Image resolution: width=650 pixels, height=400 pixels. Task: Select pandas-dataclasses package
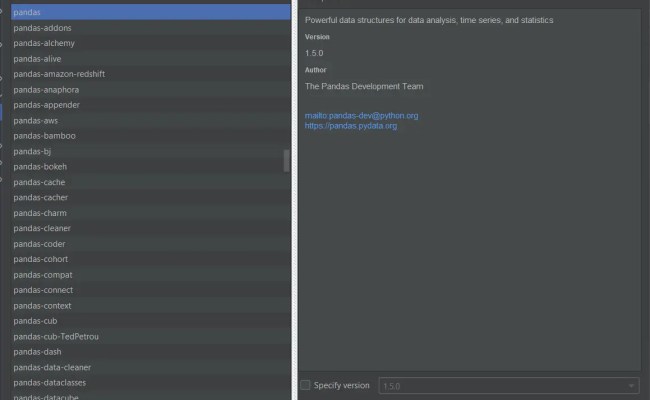pos(150,383)
